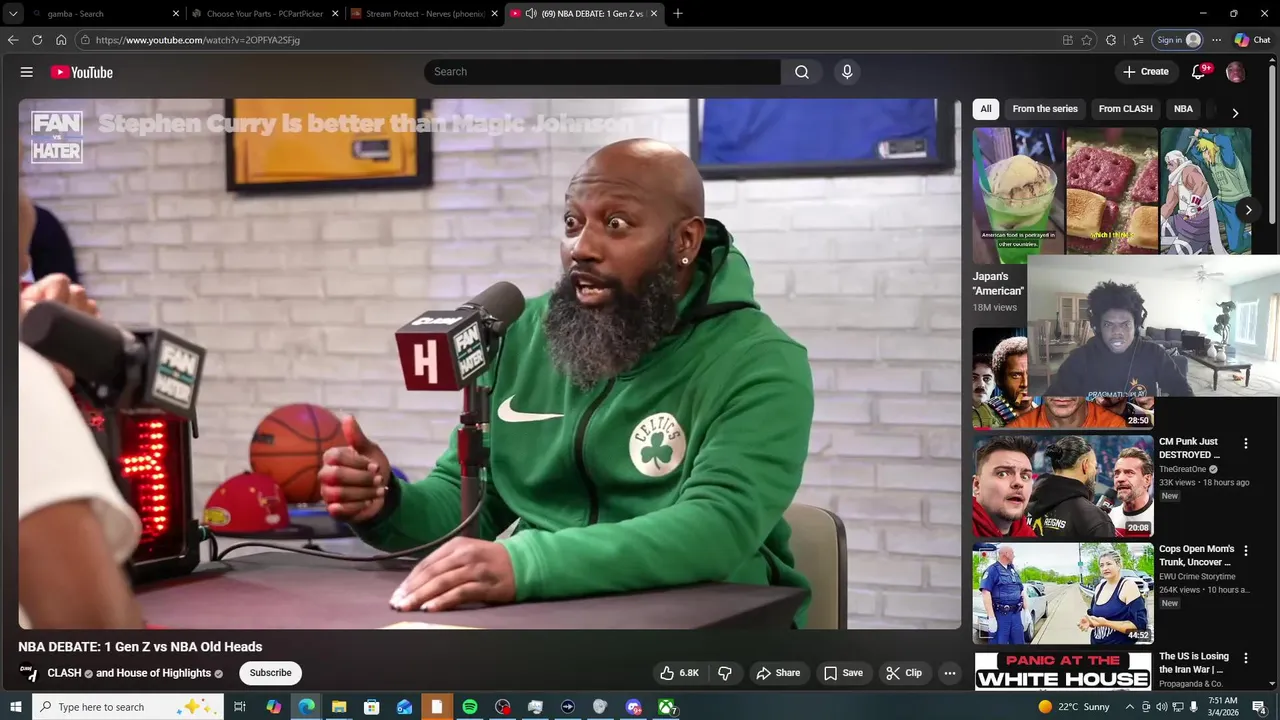Open Task View on the taskbar

pos(240,707)
